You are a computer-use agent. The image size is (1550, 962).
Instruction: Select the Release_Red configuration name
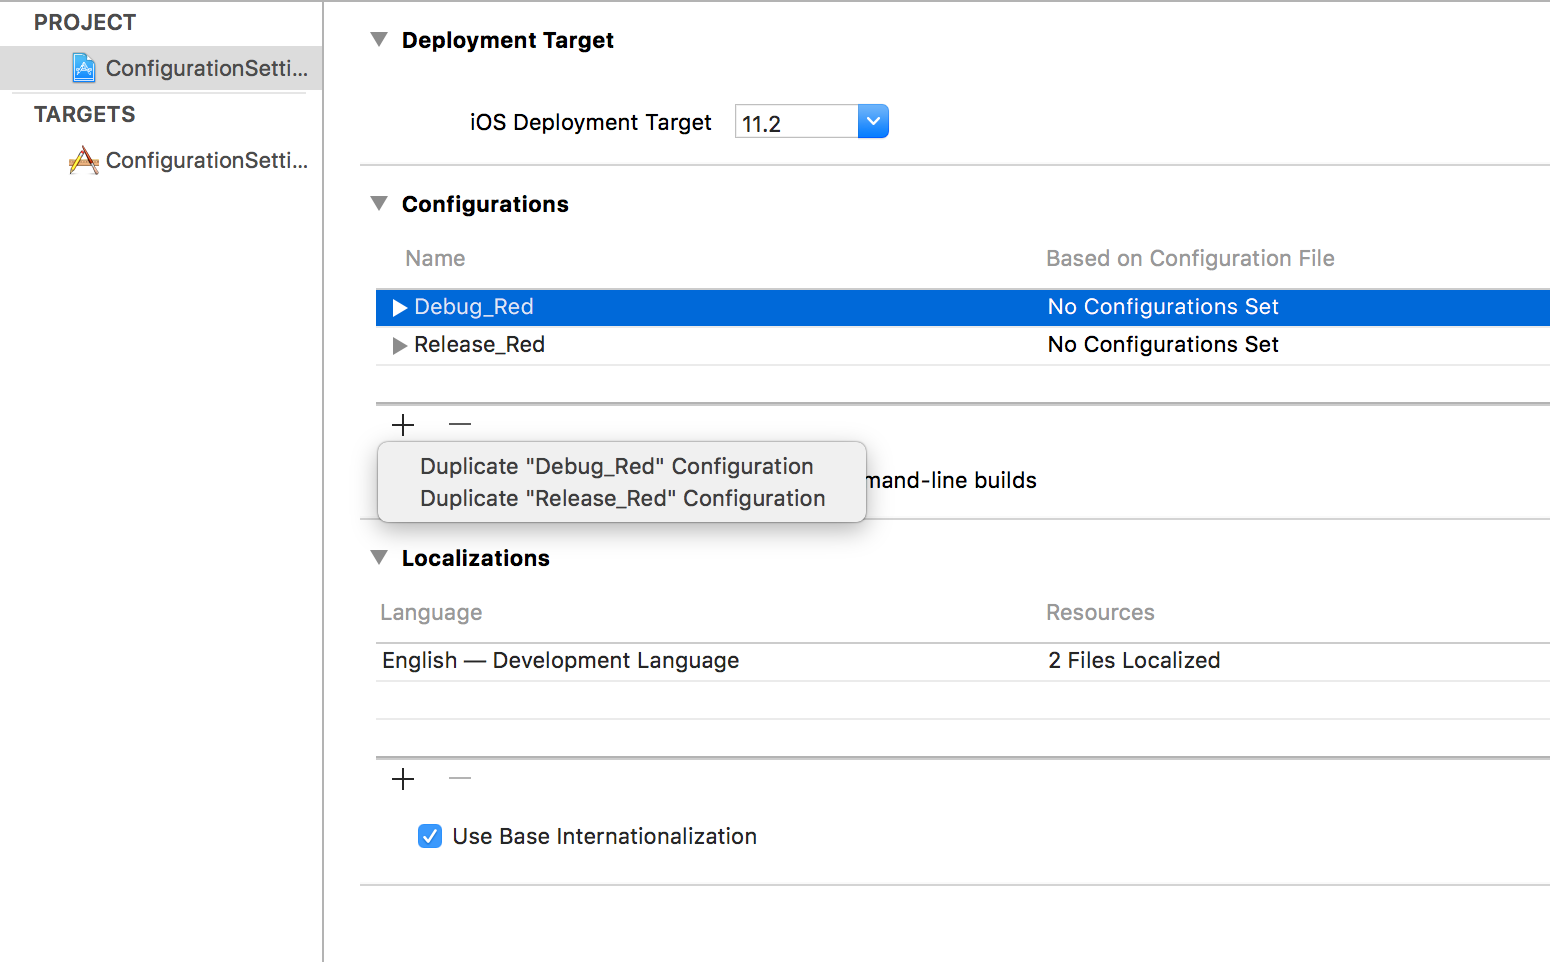click(x=480, y=345)
